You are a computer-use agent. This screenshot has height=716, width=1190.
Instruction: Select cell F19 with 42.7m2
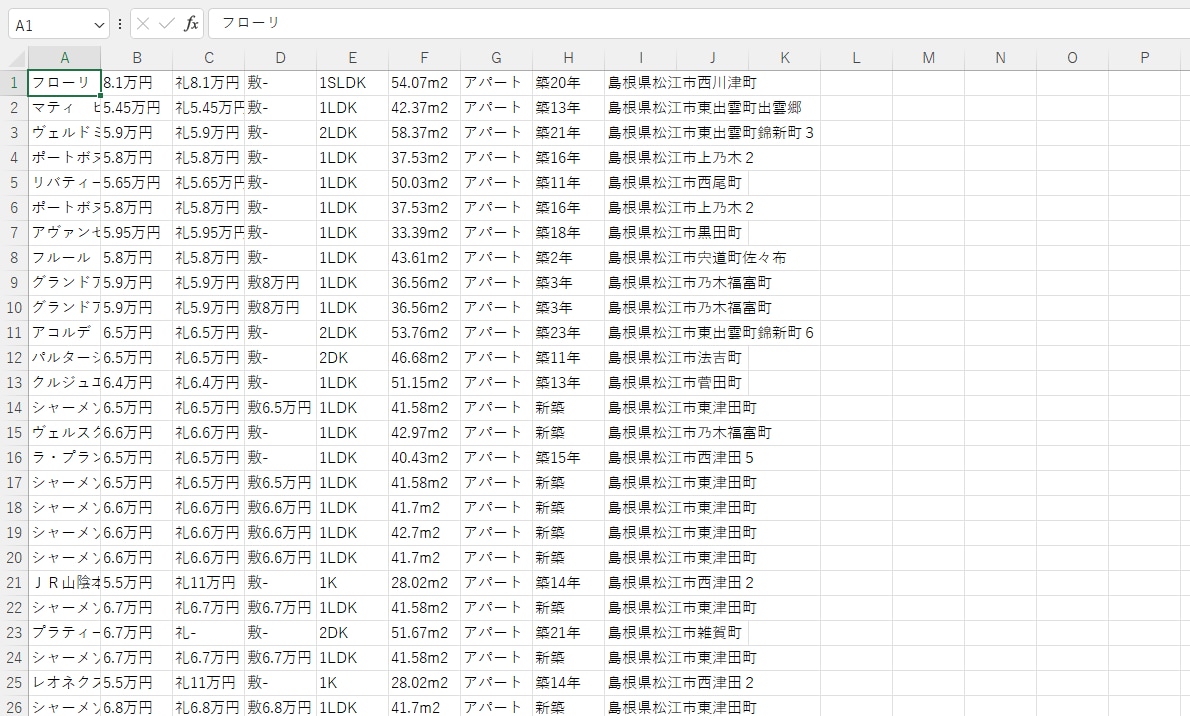424,532
